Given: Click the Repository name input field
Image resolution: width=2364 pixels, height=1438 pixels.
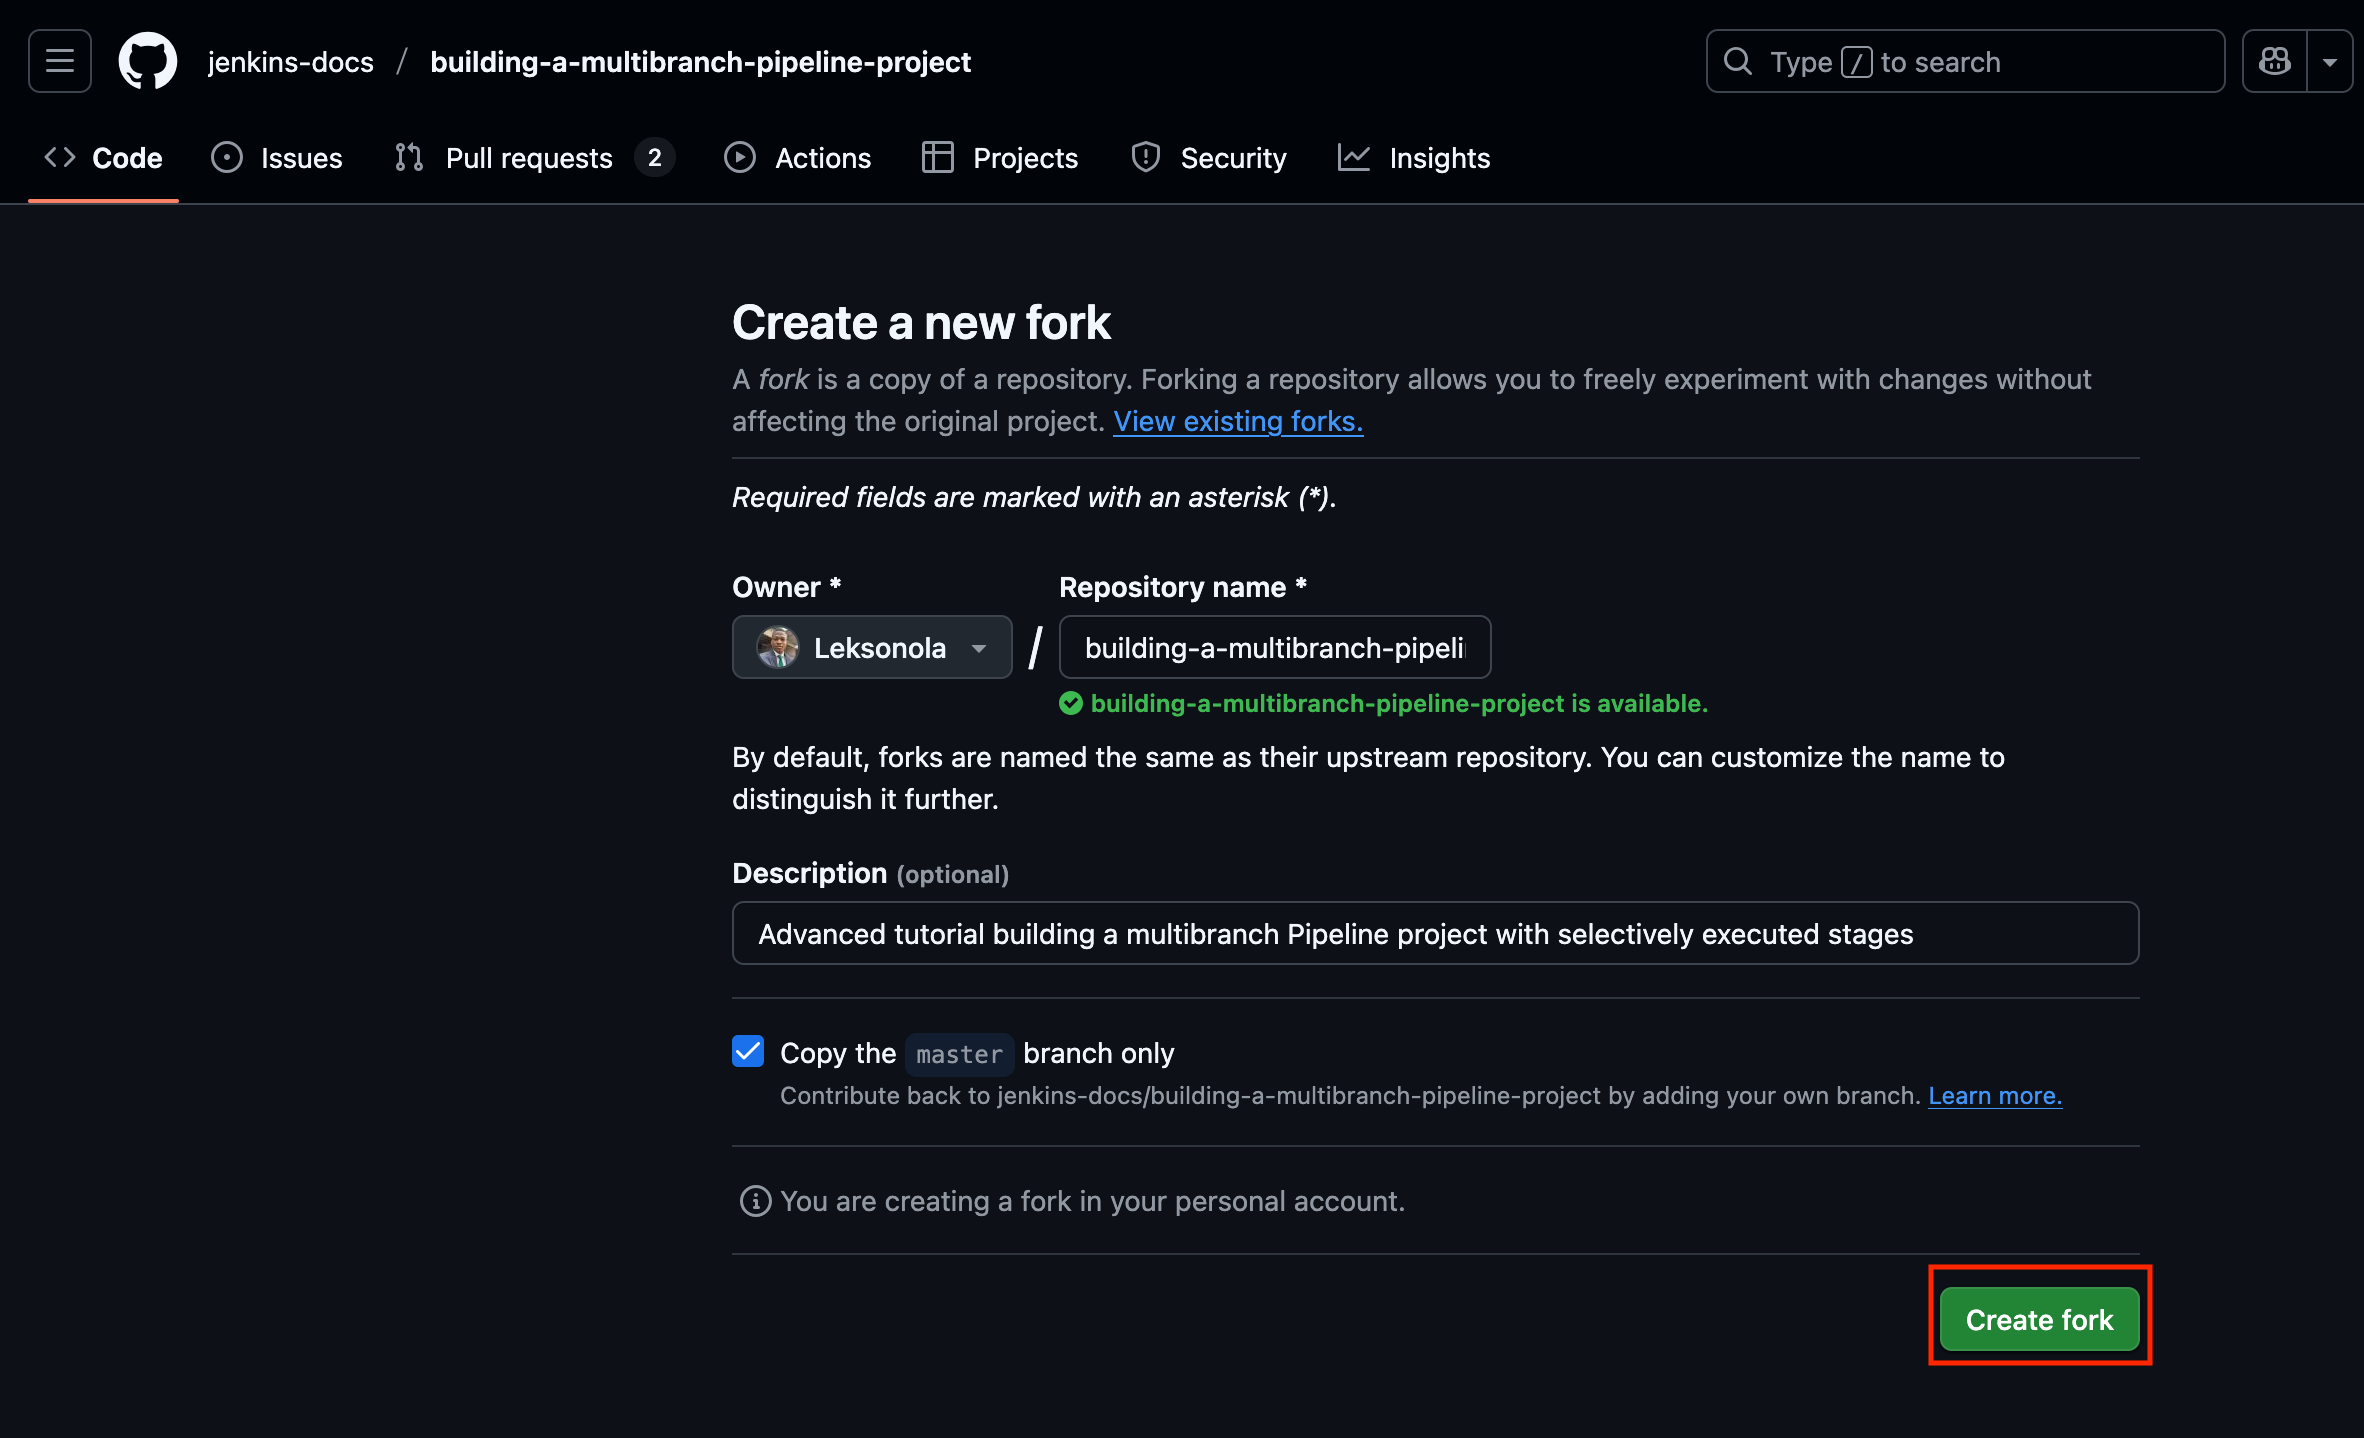Looking at the screenshot, I should coord(1275,647).
